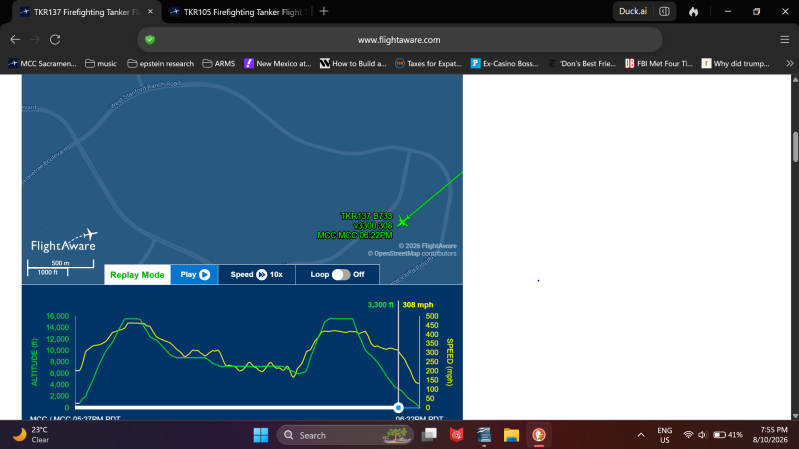This screenshot has width=799, height=449.
Task: Open battery status showing 41%
Action: pos(728,435)
